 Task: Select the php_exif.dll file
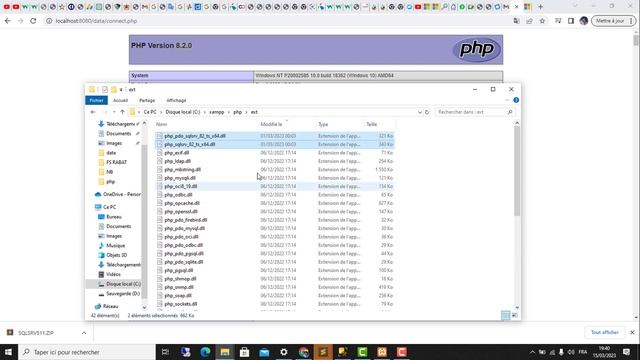(x=275, y=153)
